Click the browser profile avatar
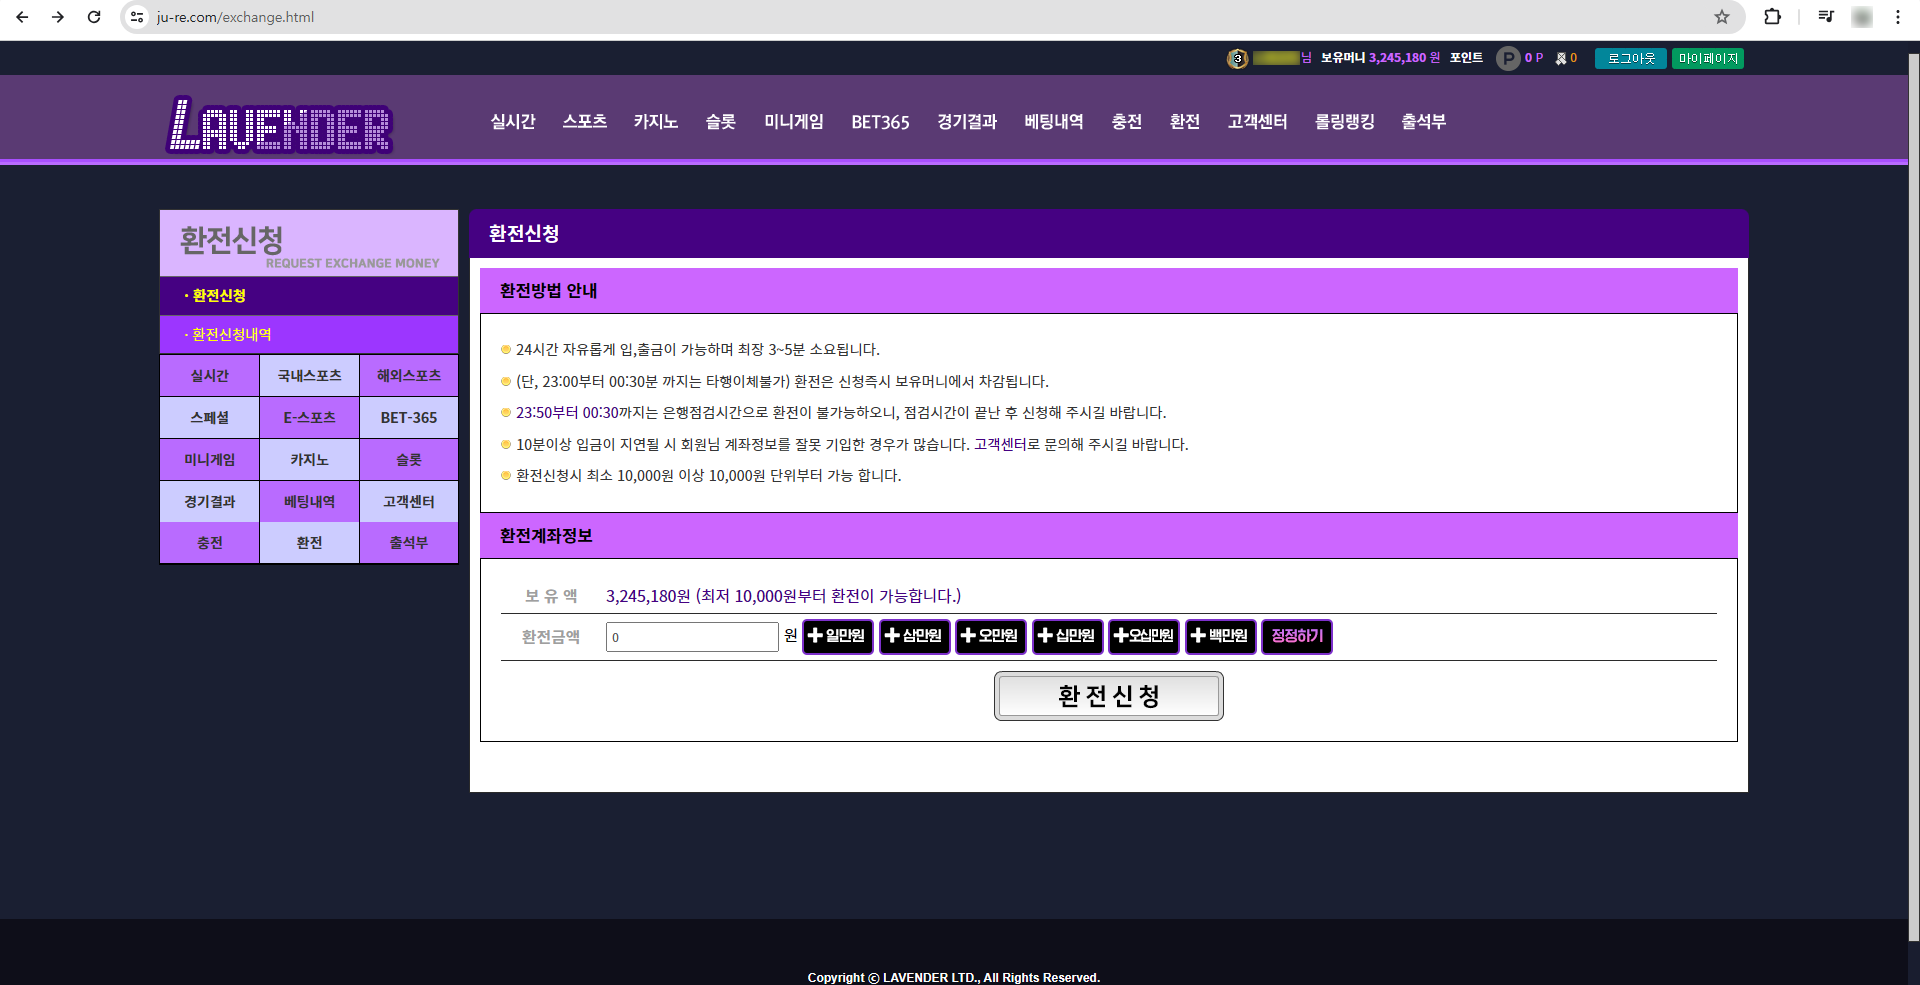Screen dimensions: 1920x985 pyautogui.click(x=1861, y=17)
